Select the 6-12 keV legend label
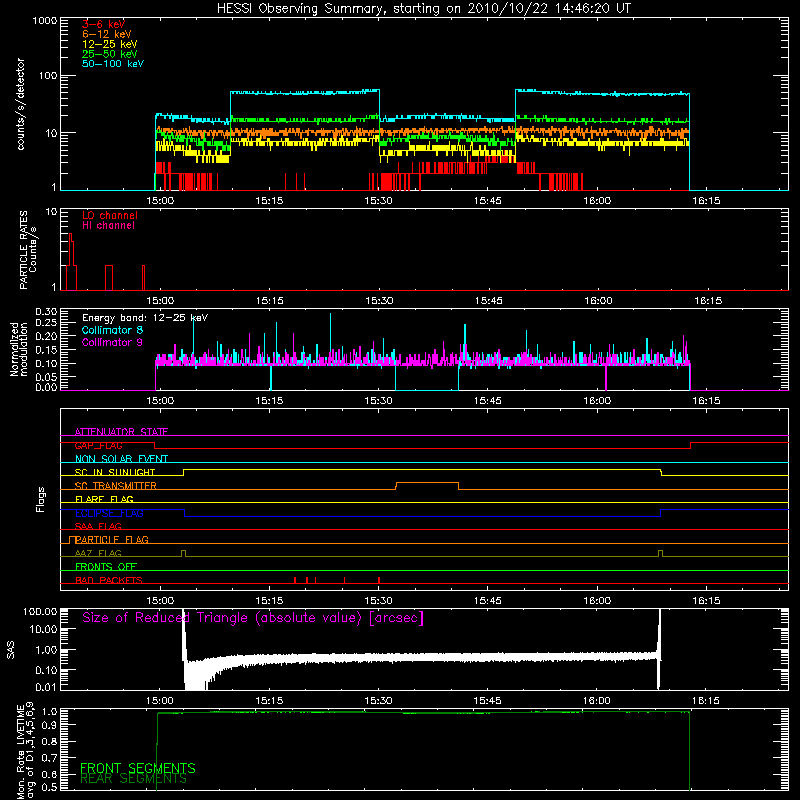 [107, 34]
